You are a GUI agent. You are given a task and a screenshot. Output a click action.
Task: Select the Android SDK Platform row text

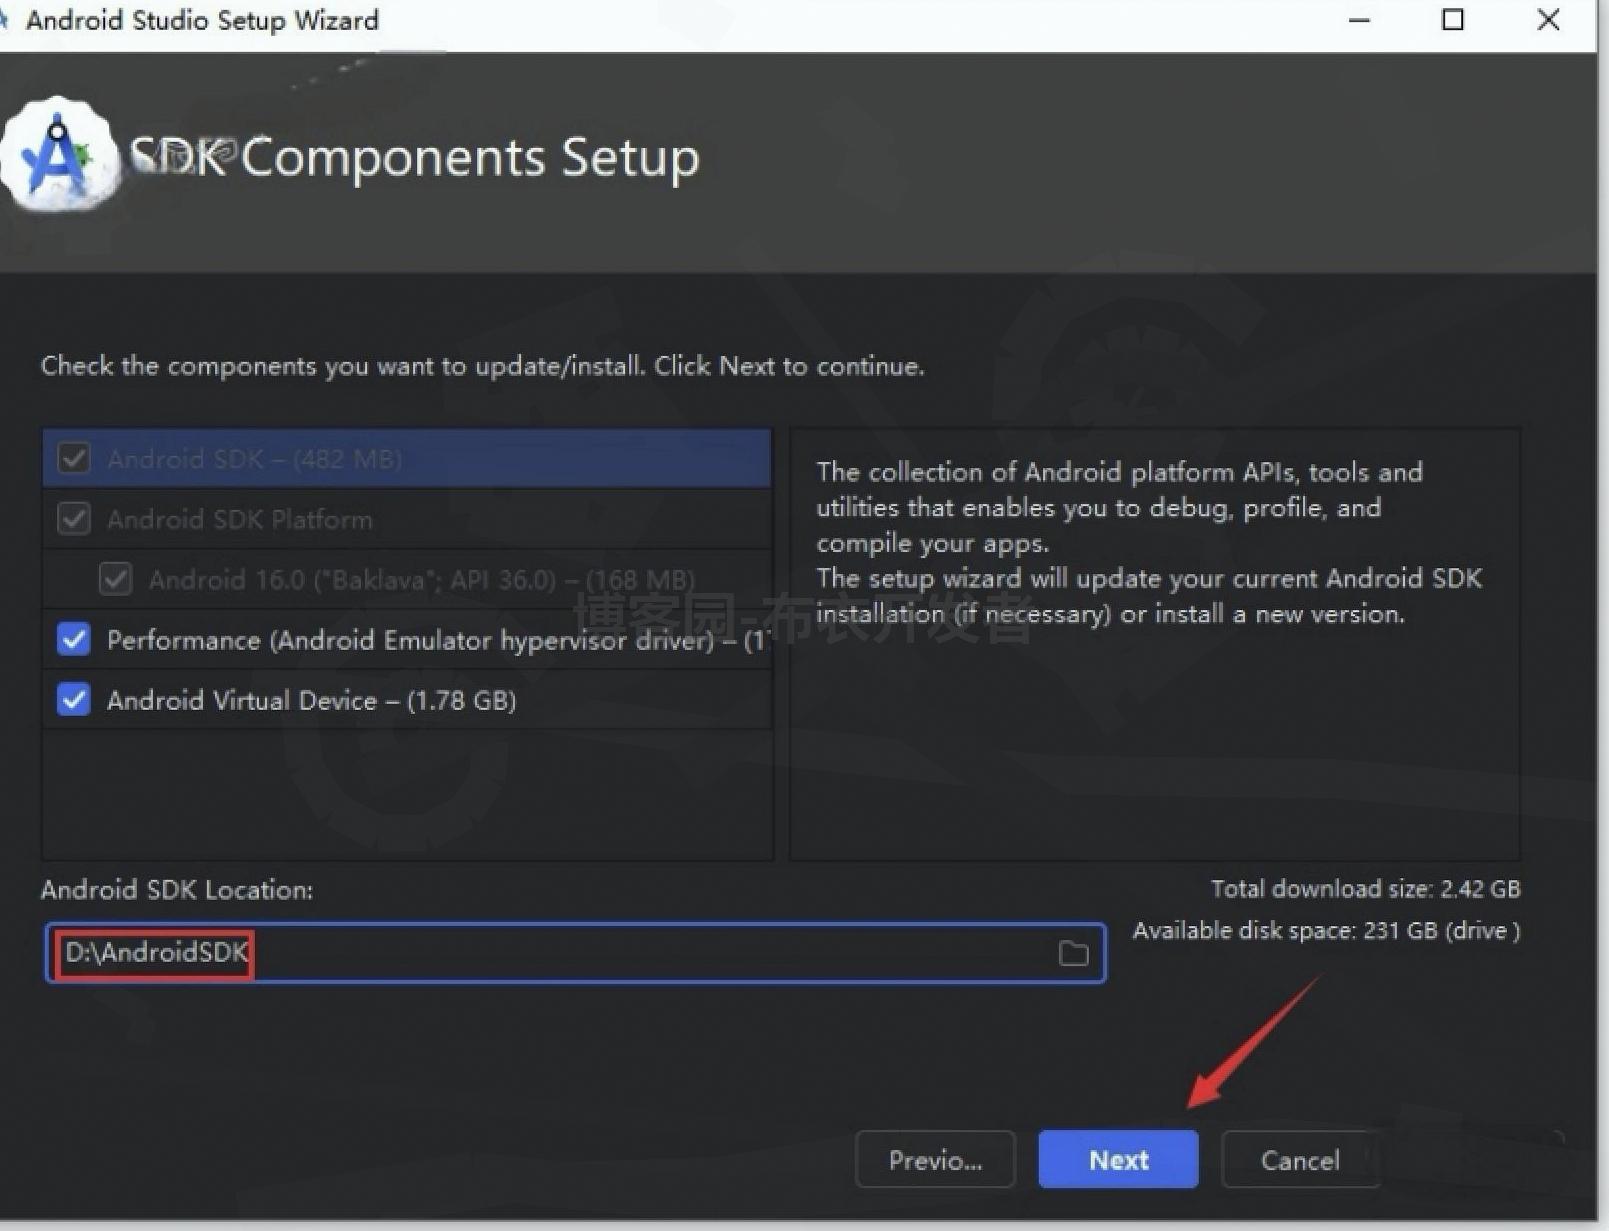pyautogui.click(x=240, y=519)
